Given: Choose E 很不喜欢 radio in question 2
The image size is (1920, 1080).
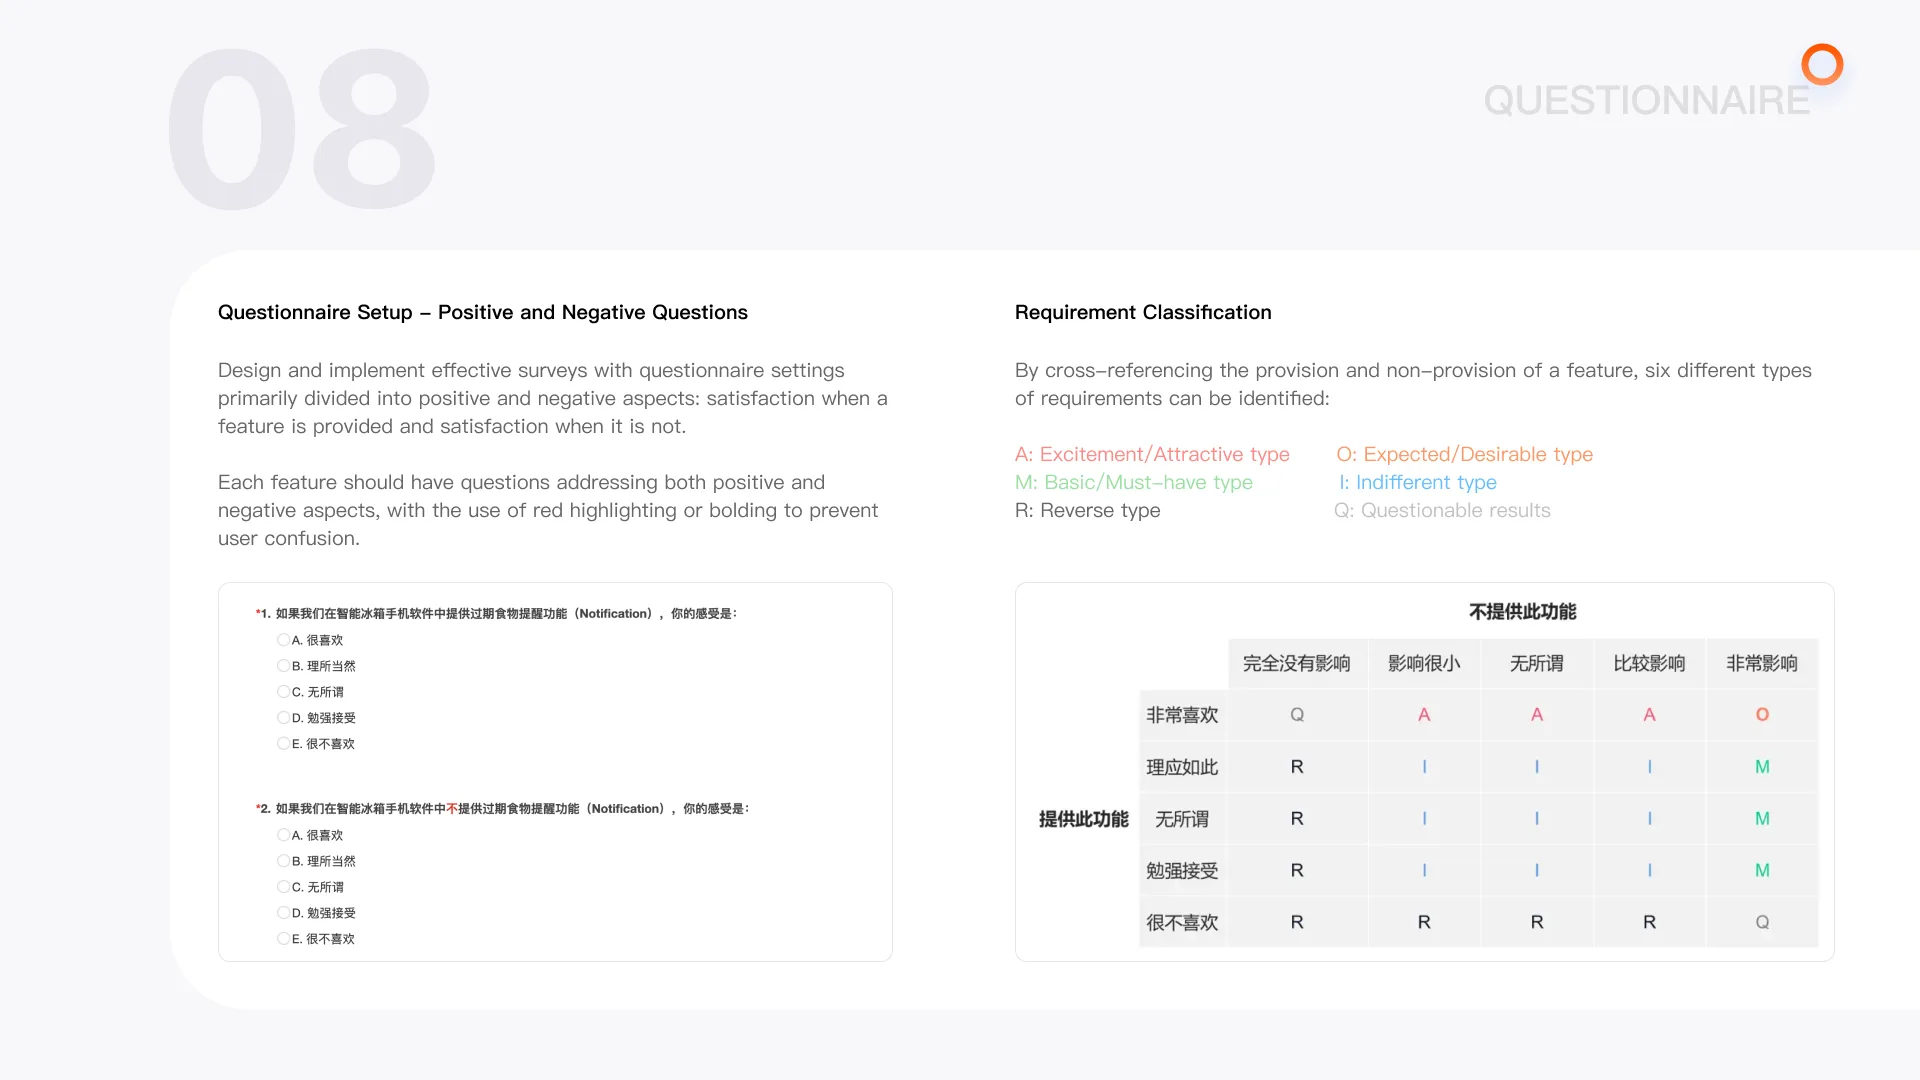Looking at the screenshot, I should pos(283,939).
